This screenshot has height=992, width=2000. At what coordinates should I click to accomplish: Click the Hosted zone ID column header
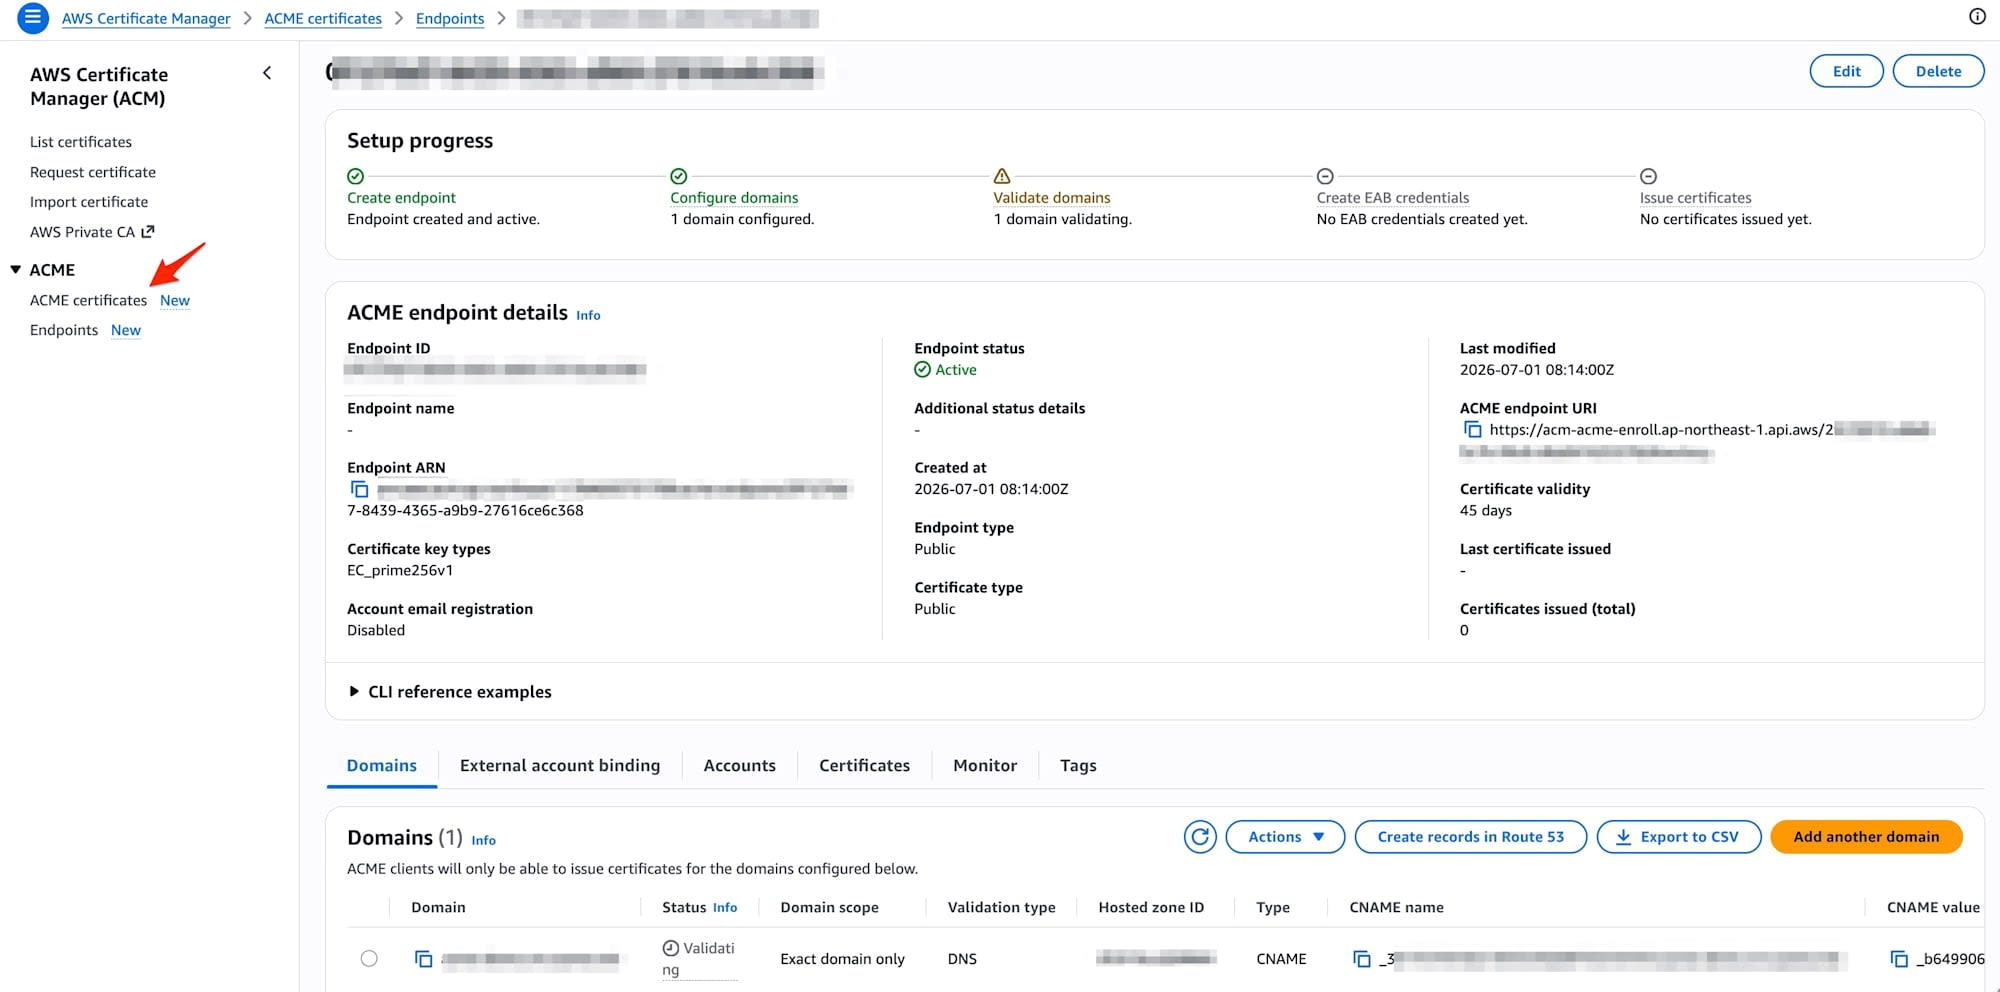point(1151,907)
